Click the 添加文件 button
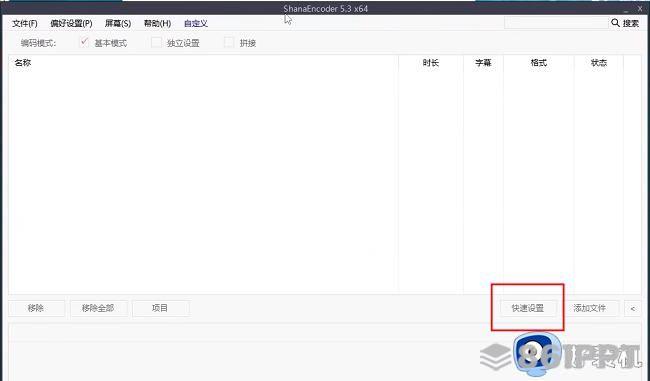Image resolution: width=650 pixels, height=381 pixels. coord(590,308)
